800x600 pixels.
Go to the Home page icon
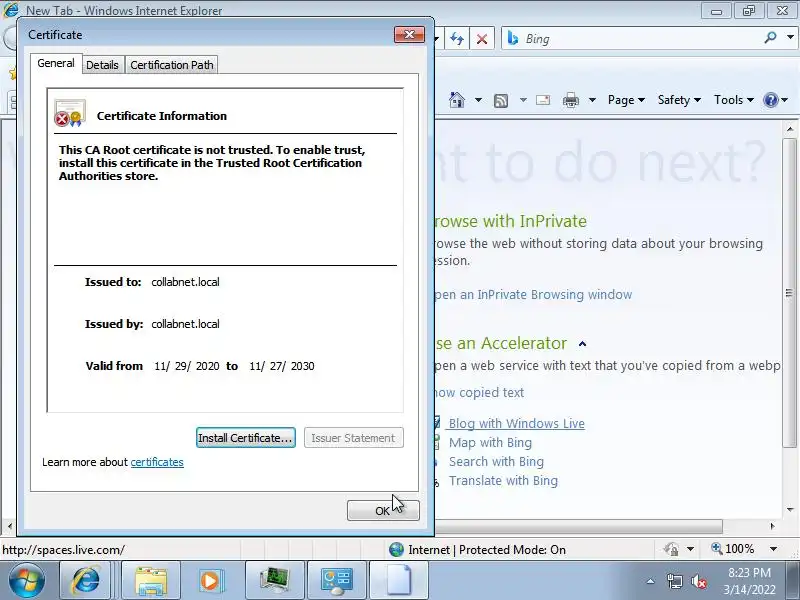(x=457, y=100)
